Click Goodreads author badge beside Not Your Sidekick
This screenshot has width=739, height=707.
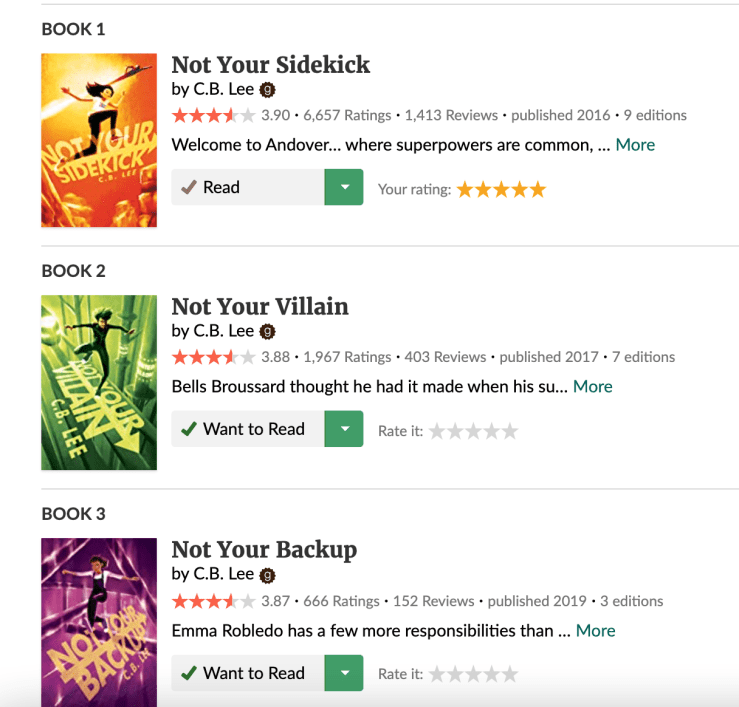268,90
